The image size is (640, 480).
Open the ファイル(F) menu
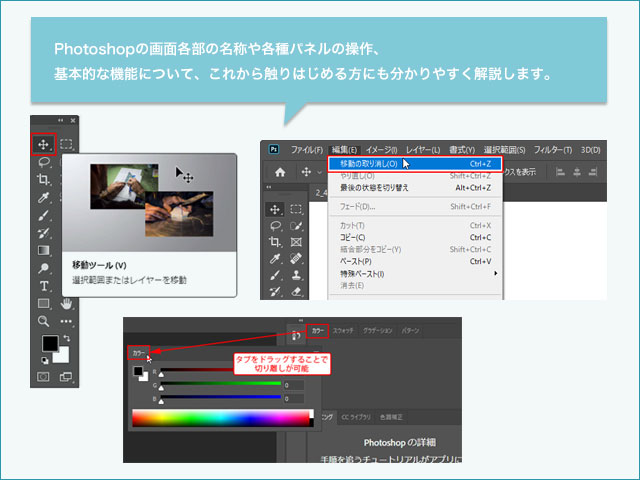[x=307, y=150]
